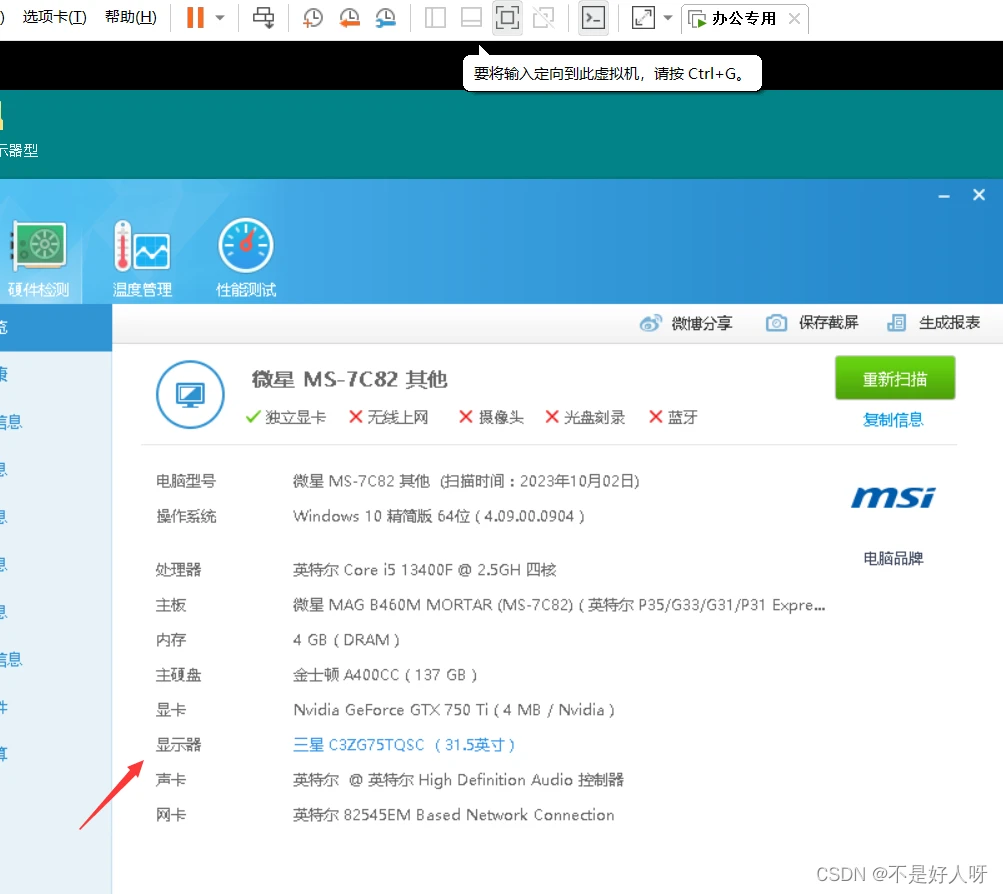Click the 摄像头 status item

tap(491, 418)
